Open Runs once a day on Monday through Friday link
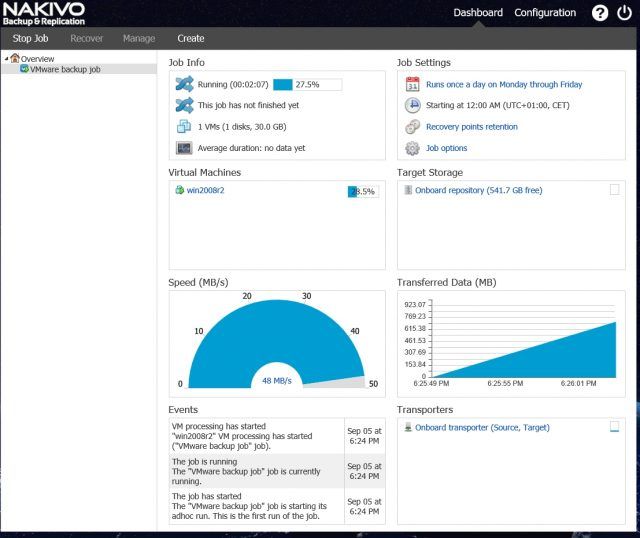 [504, 84]
